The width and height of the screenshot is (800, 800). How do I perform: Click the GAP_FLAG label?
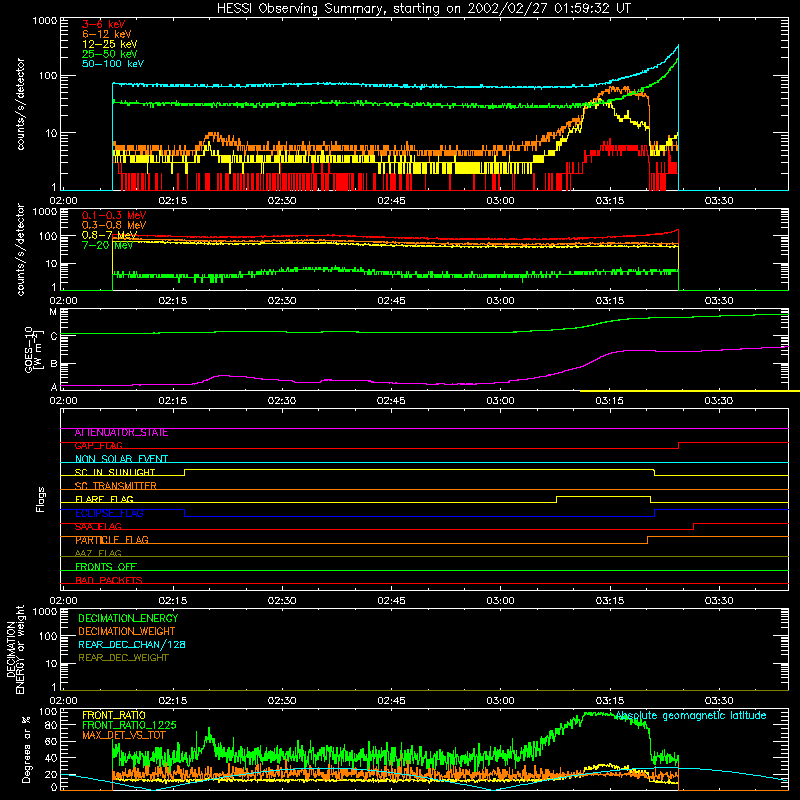(x=98, y=446)
